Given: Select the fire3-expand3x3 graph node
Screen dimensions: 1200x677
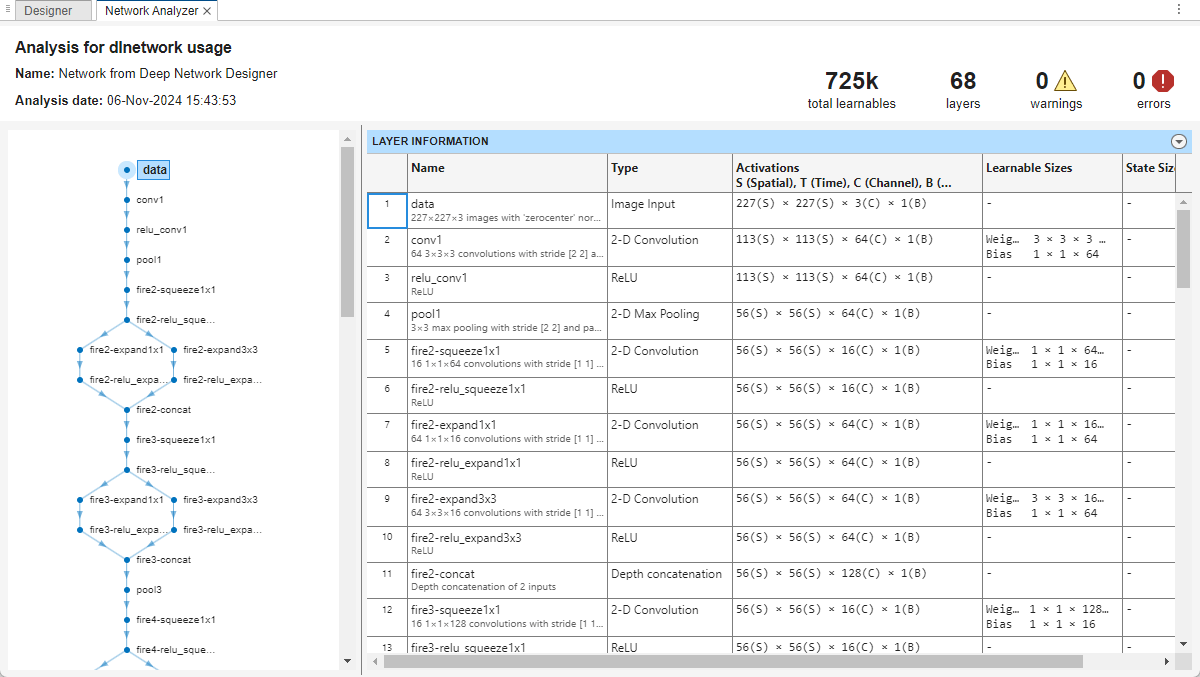Looking at the screenshot, I should 220,500.
